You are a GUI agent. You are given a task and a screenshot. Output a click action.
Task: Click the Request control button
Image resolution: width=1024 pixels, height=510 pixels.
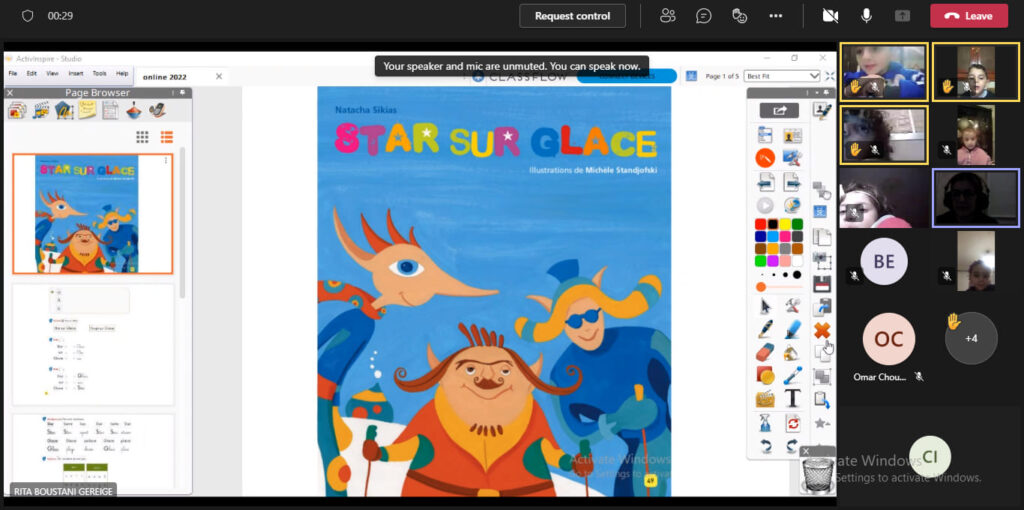(572, 16)
